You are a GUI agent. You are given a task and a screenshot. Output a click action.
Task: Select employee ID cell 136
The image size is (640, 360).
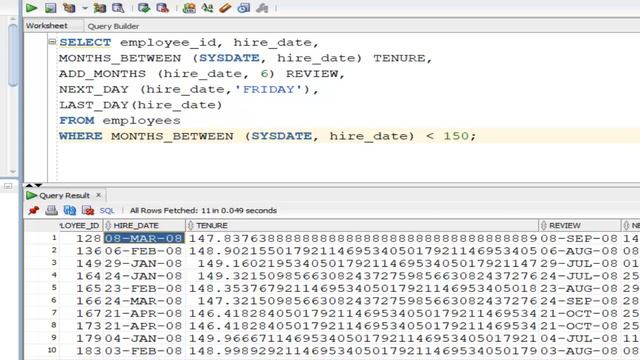[x=82, y=251]
